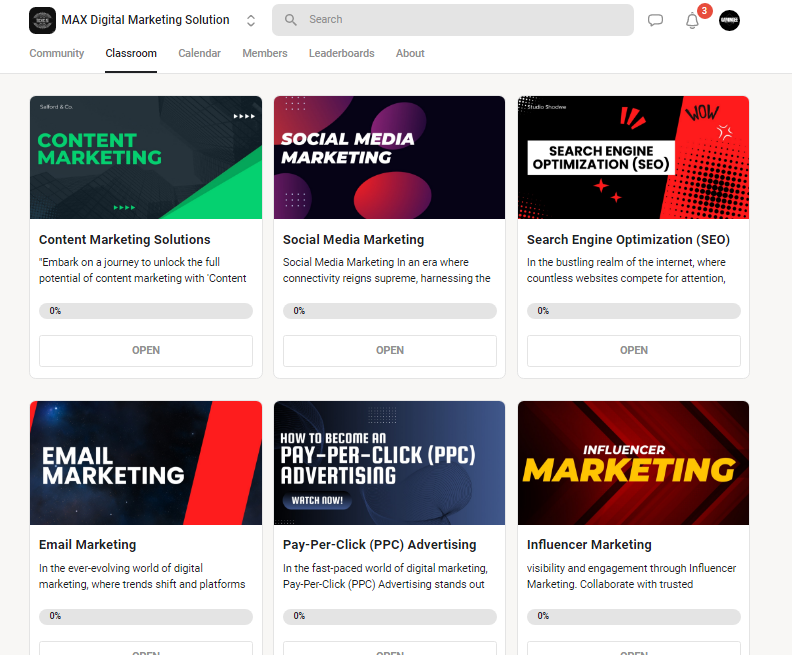This screenshot has width=792, height=655.
Task: Click the MAX Digital Marketing group logo
Action: click(x=42, y=20)
